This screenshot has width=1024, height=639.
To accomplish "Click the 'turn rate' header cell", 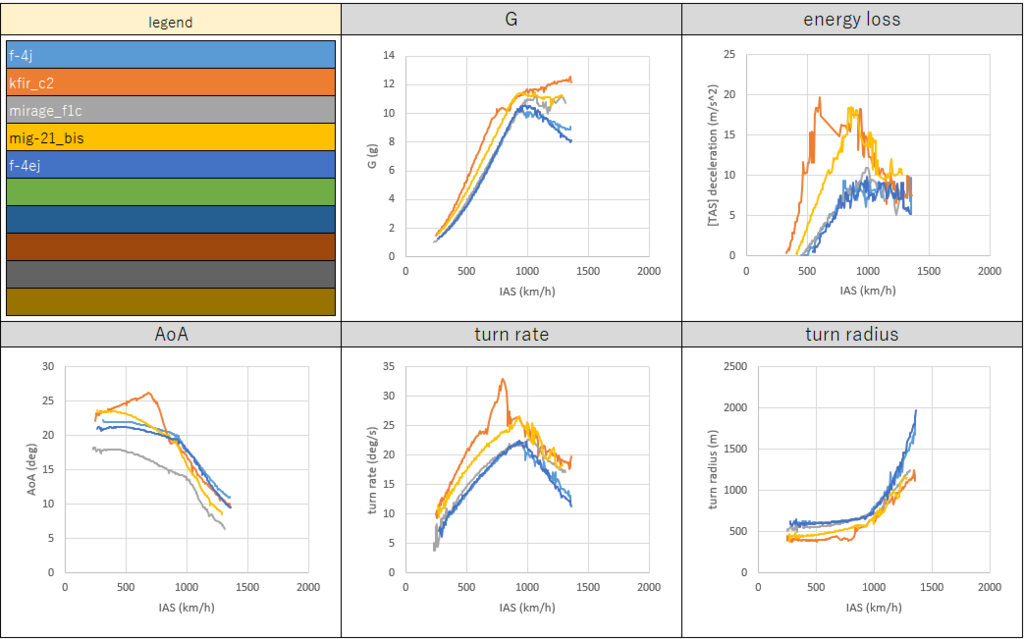I will 511,334.
